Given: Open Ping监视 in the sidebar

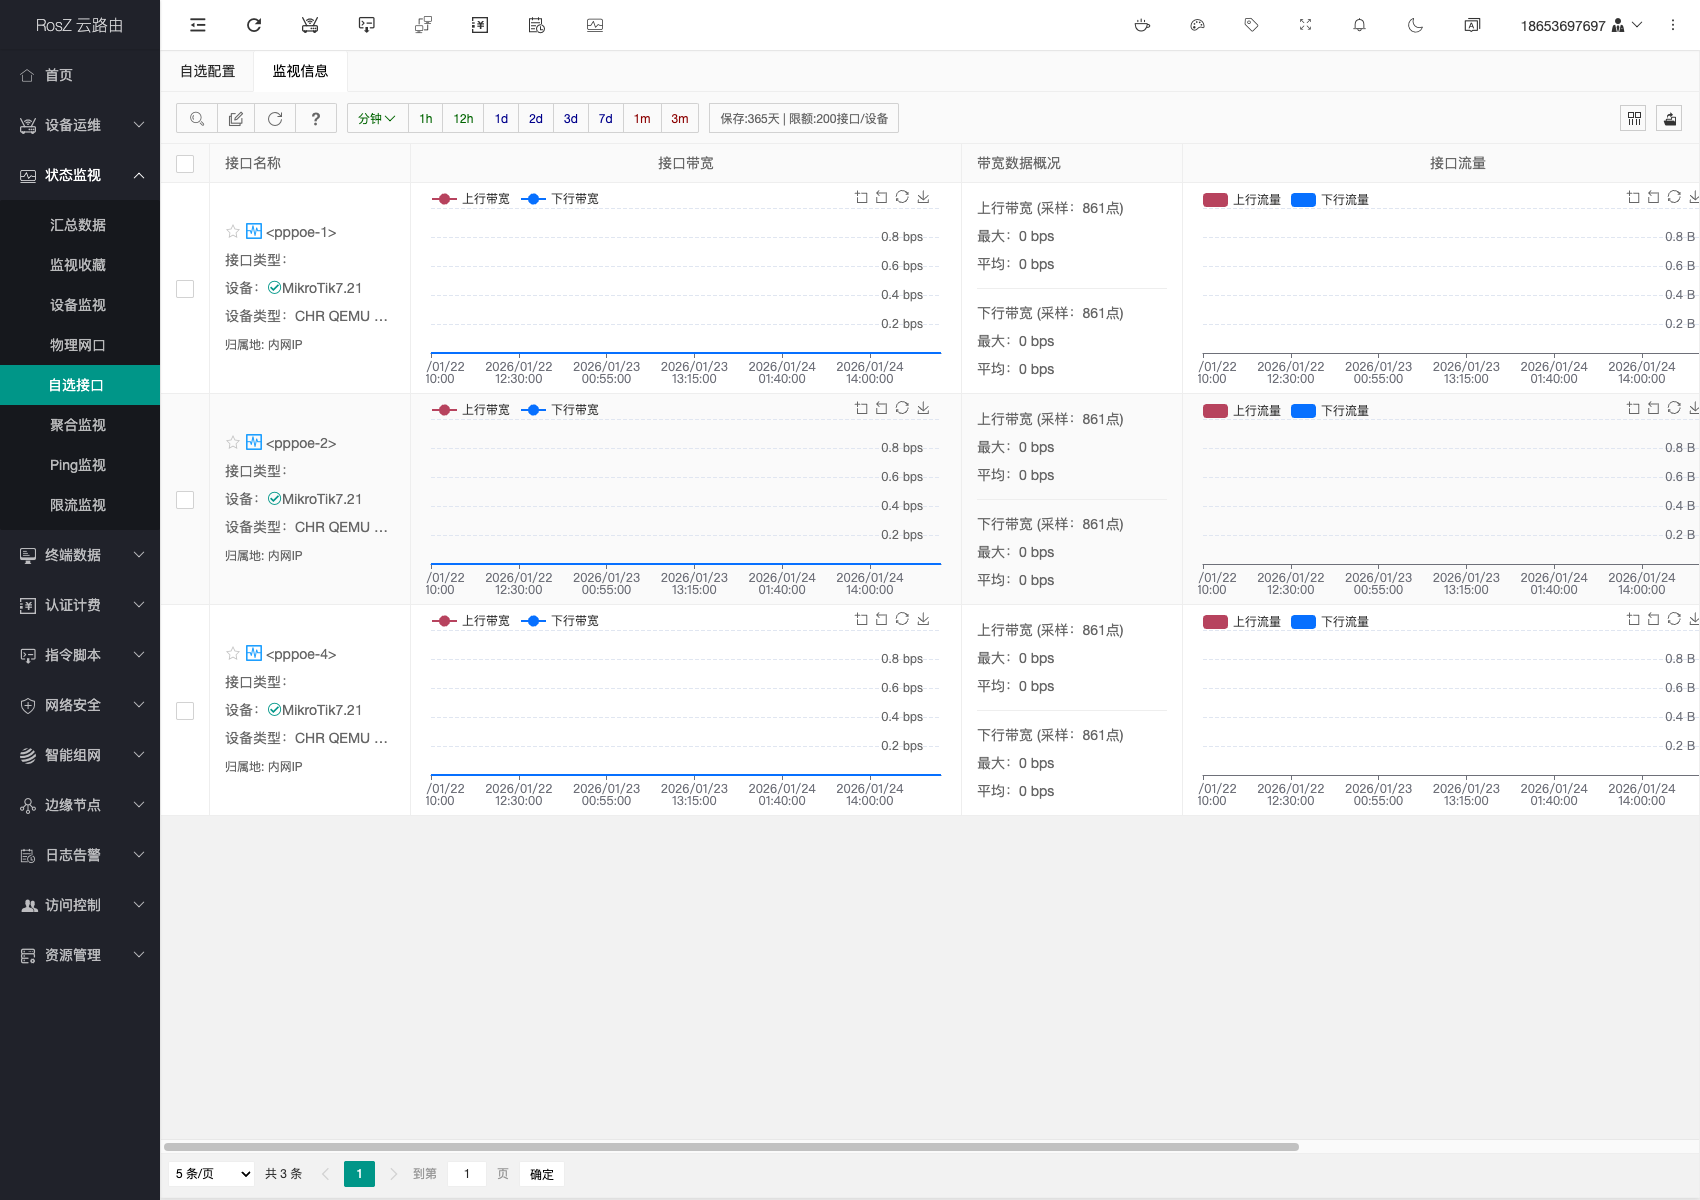Looking at the screenshot, I should (x=78, y=465).
